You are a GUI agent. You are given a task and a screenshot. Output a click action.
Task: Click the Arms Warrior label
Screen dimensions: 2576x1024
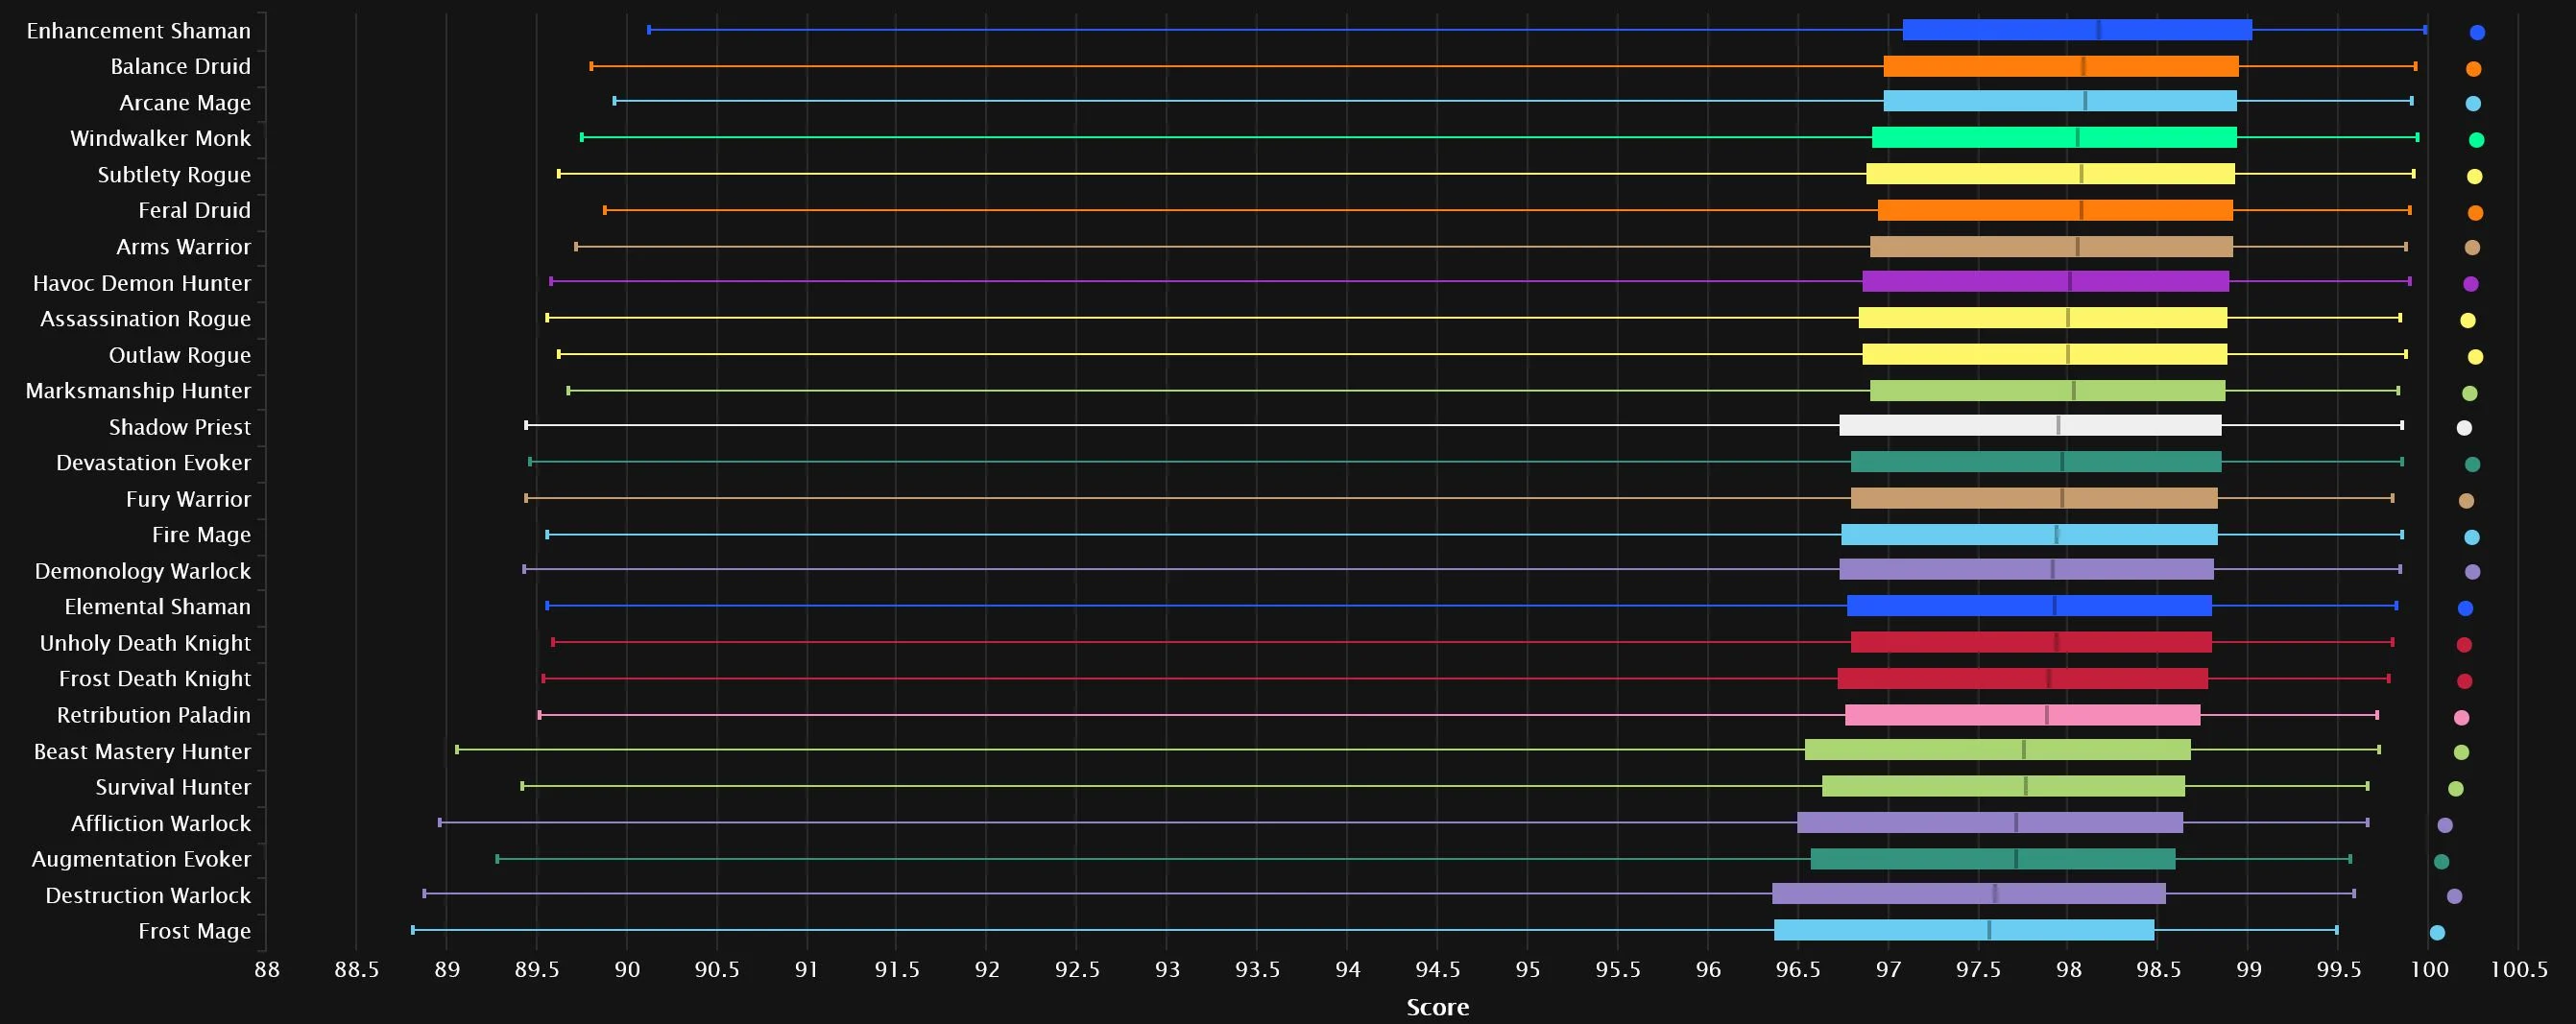click(x=183, y=247)
